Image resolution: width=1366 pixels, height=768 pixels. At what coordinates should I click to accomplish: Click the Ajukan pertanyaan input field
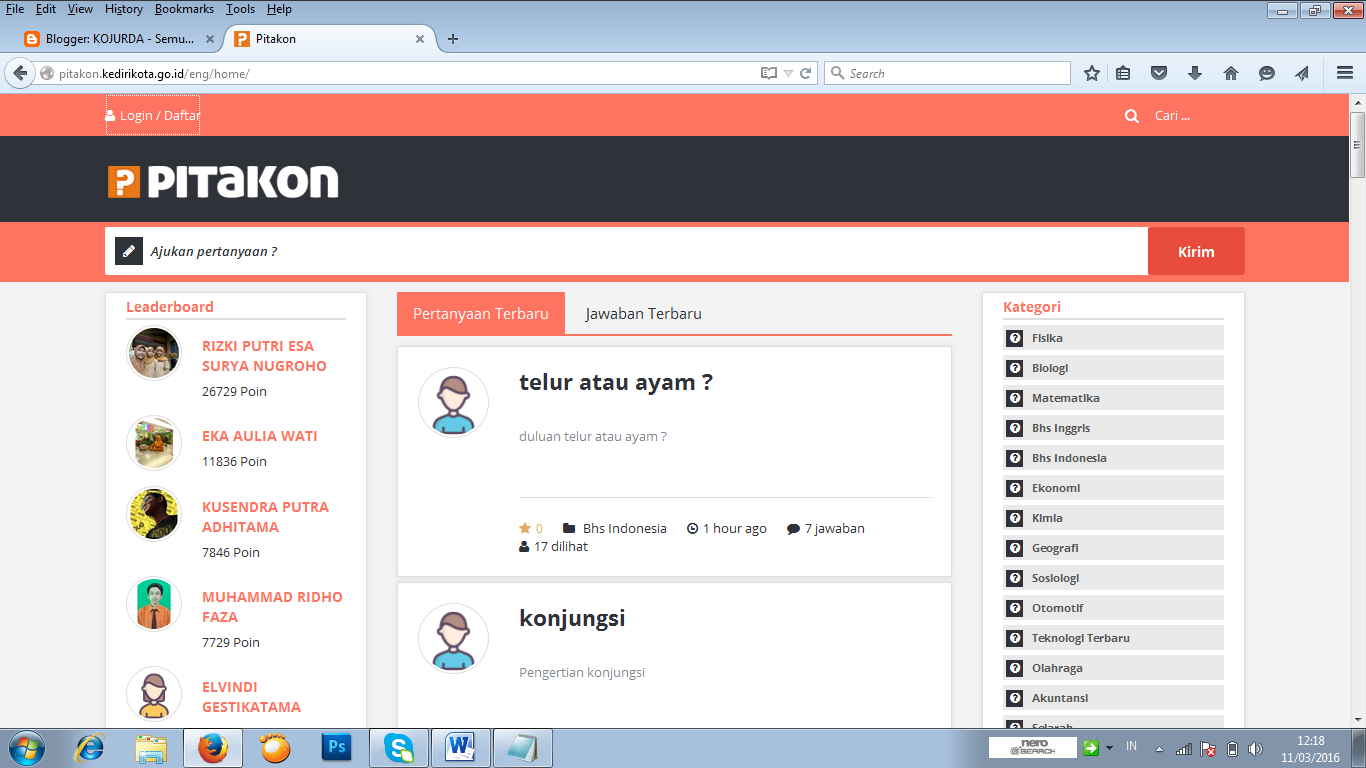point(626,251)
